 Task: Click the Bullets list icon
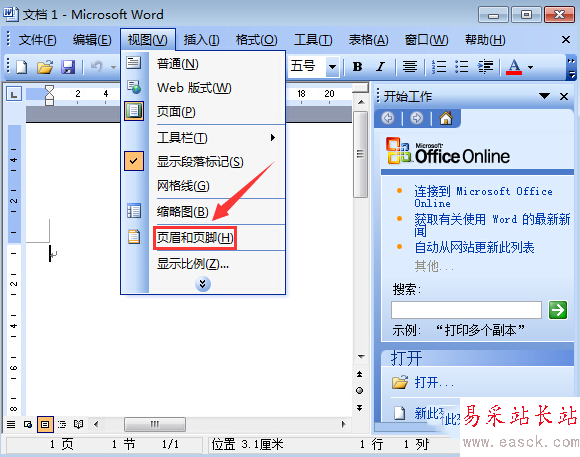[x=461, y=67]
